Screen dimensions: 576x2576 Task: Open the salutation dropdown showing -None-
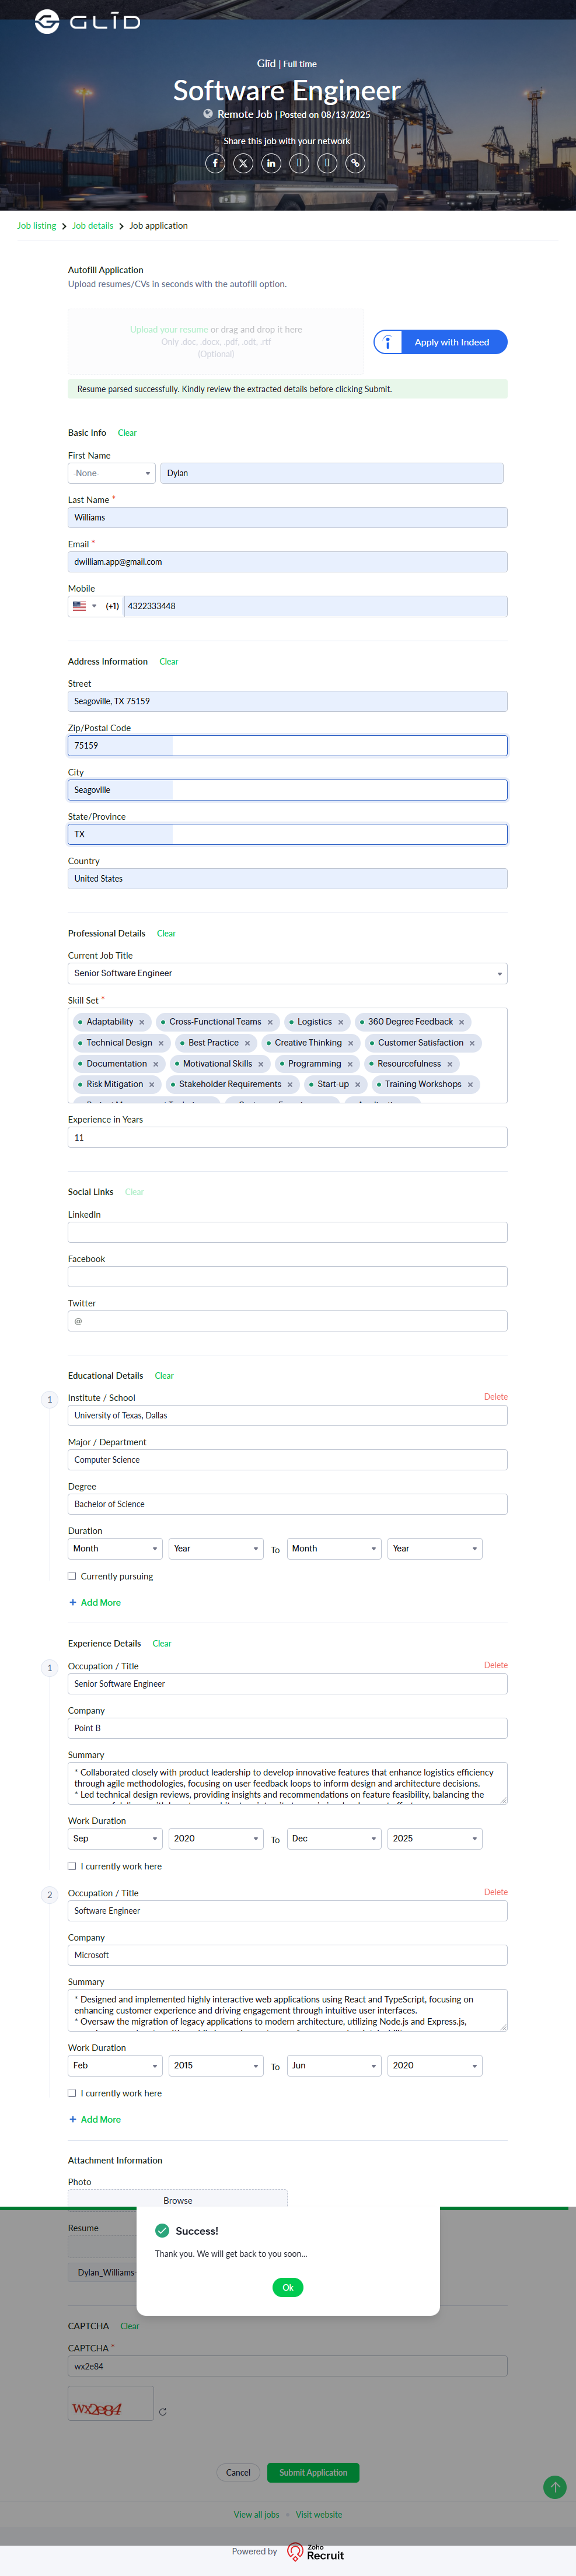(112, 473)
